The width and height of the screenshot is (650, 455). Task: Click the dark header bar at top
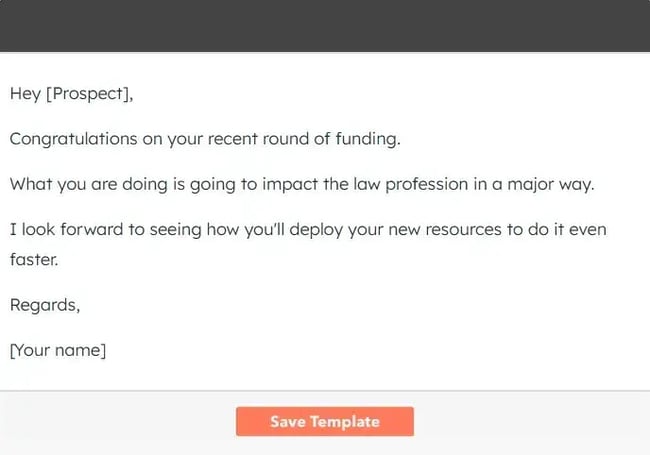325,25
